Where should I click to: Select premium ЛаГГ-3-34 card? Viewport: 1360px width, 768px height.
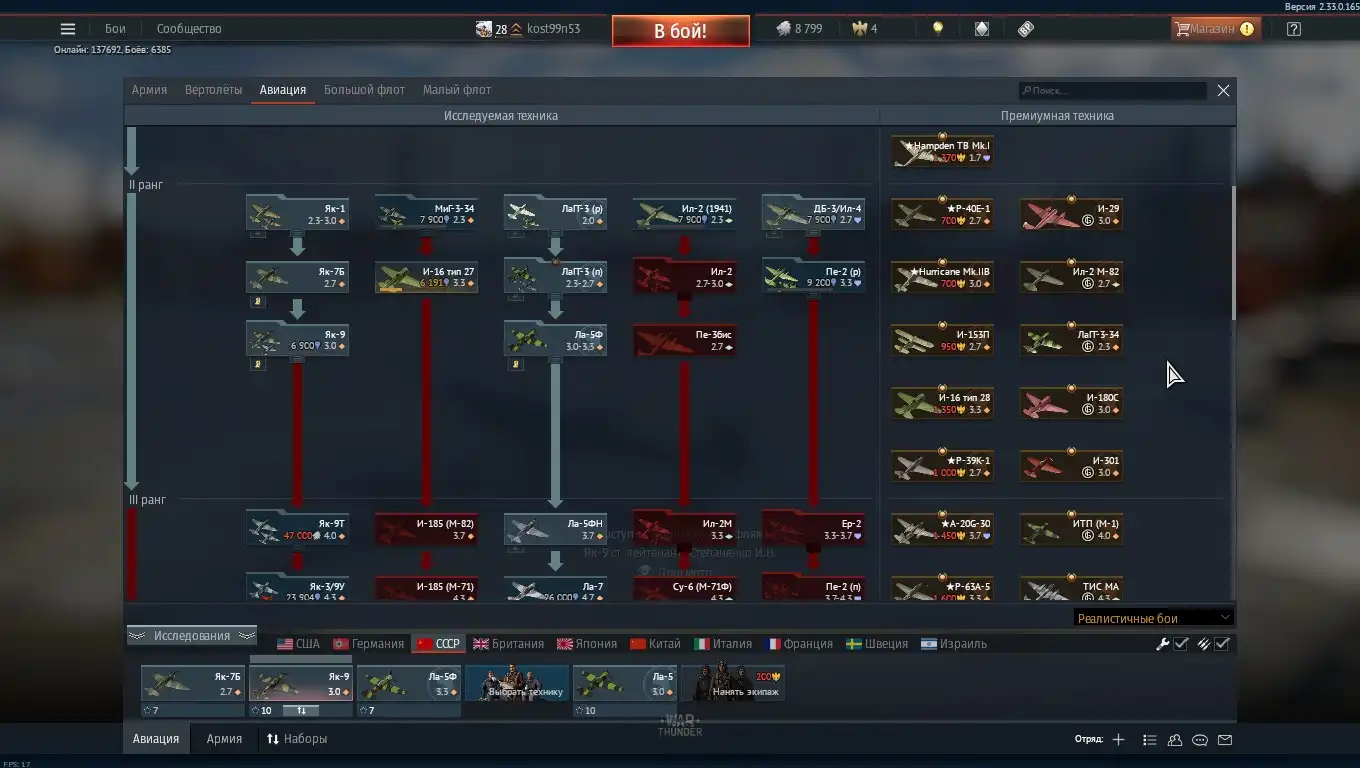click(1071, 340)
